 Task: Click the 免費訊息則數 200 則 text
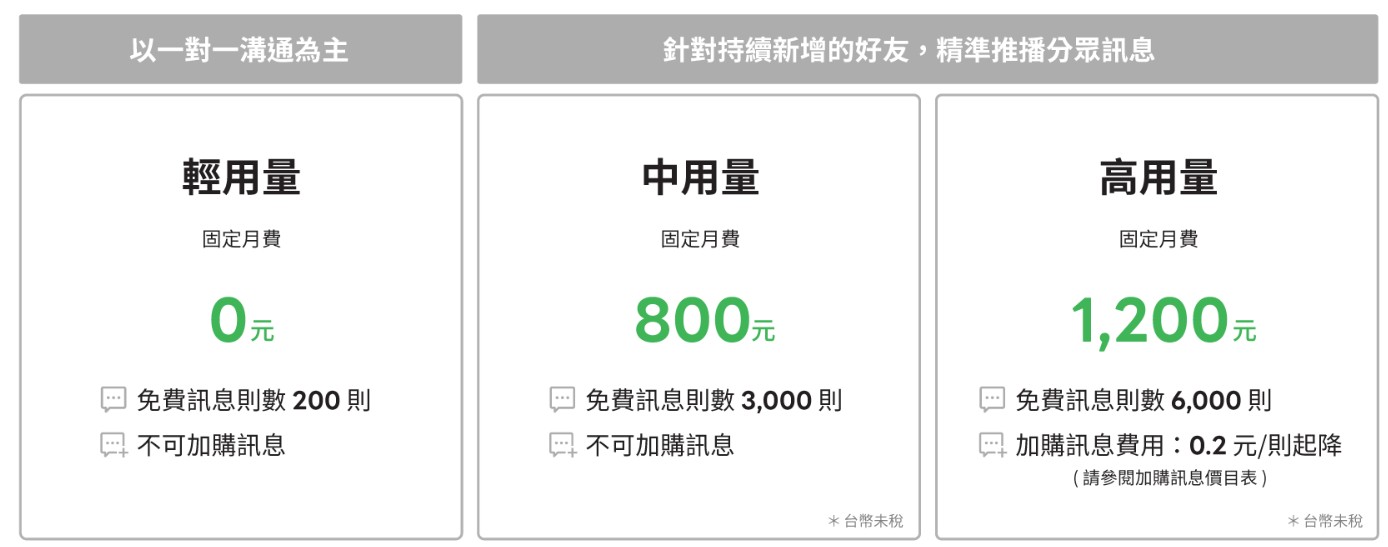coord(253,401)
